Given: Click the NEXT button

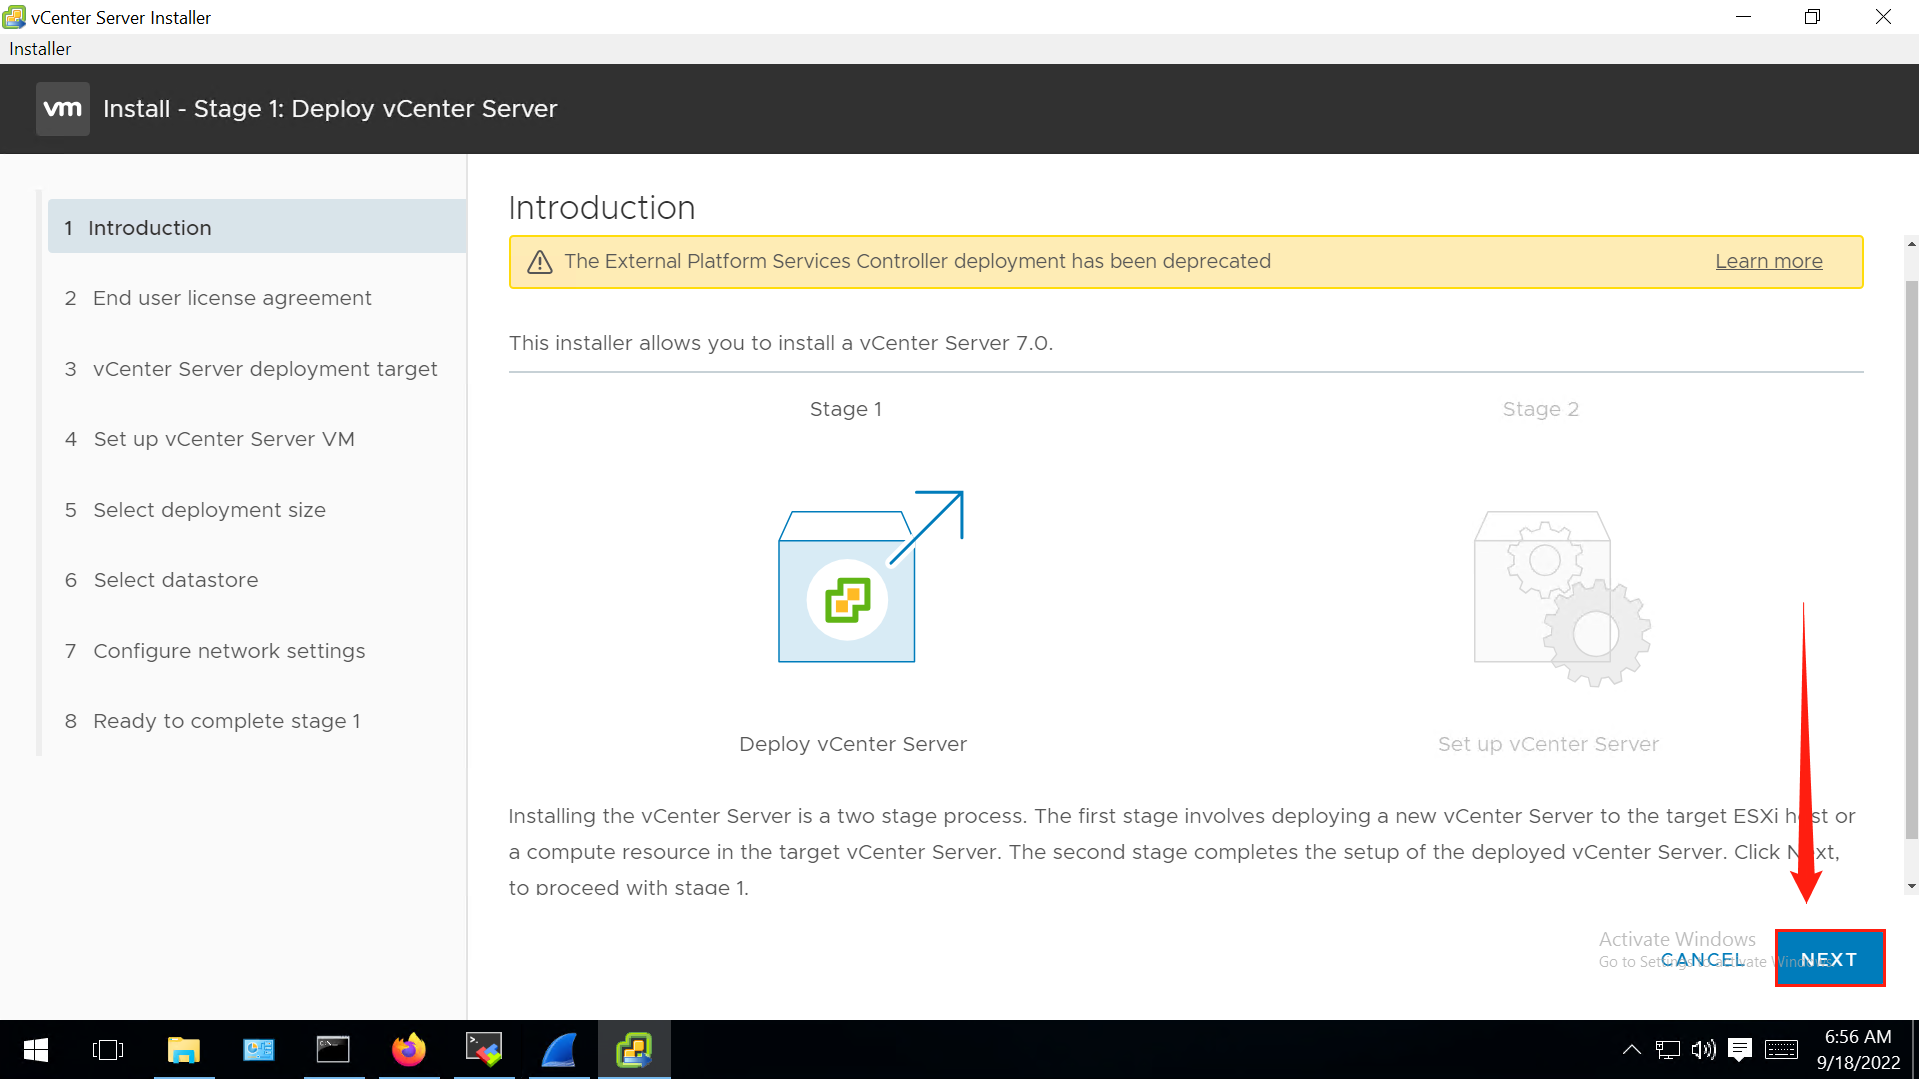Looking at the screenshot, I should [1829, 959].
